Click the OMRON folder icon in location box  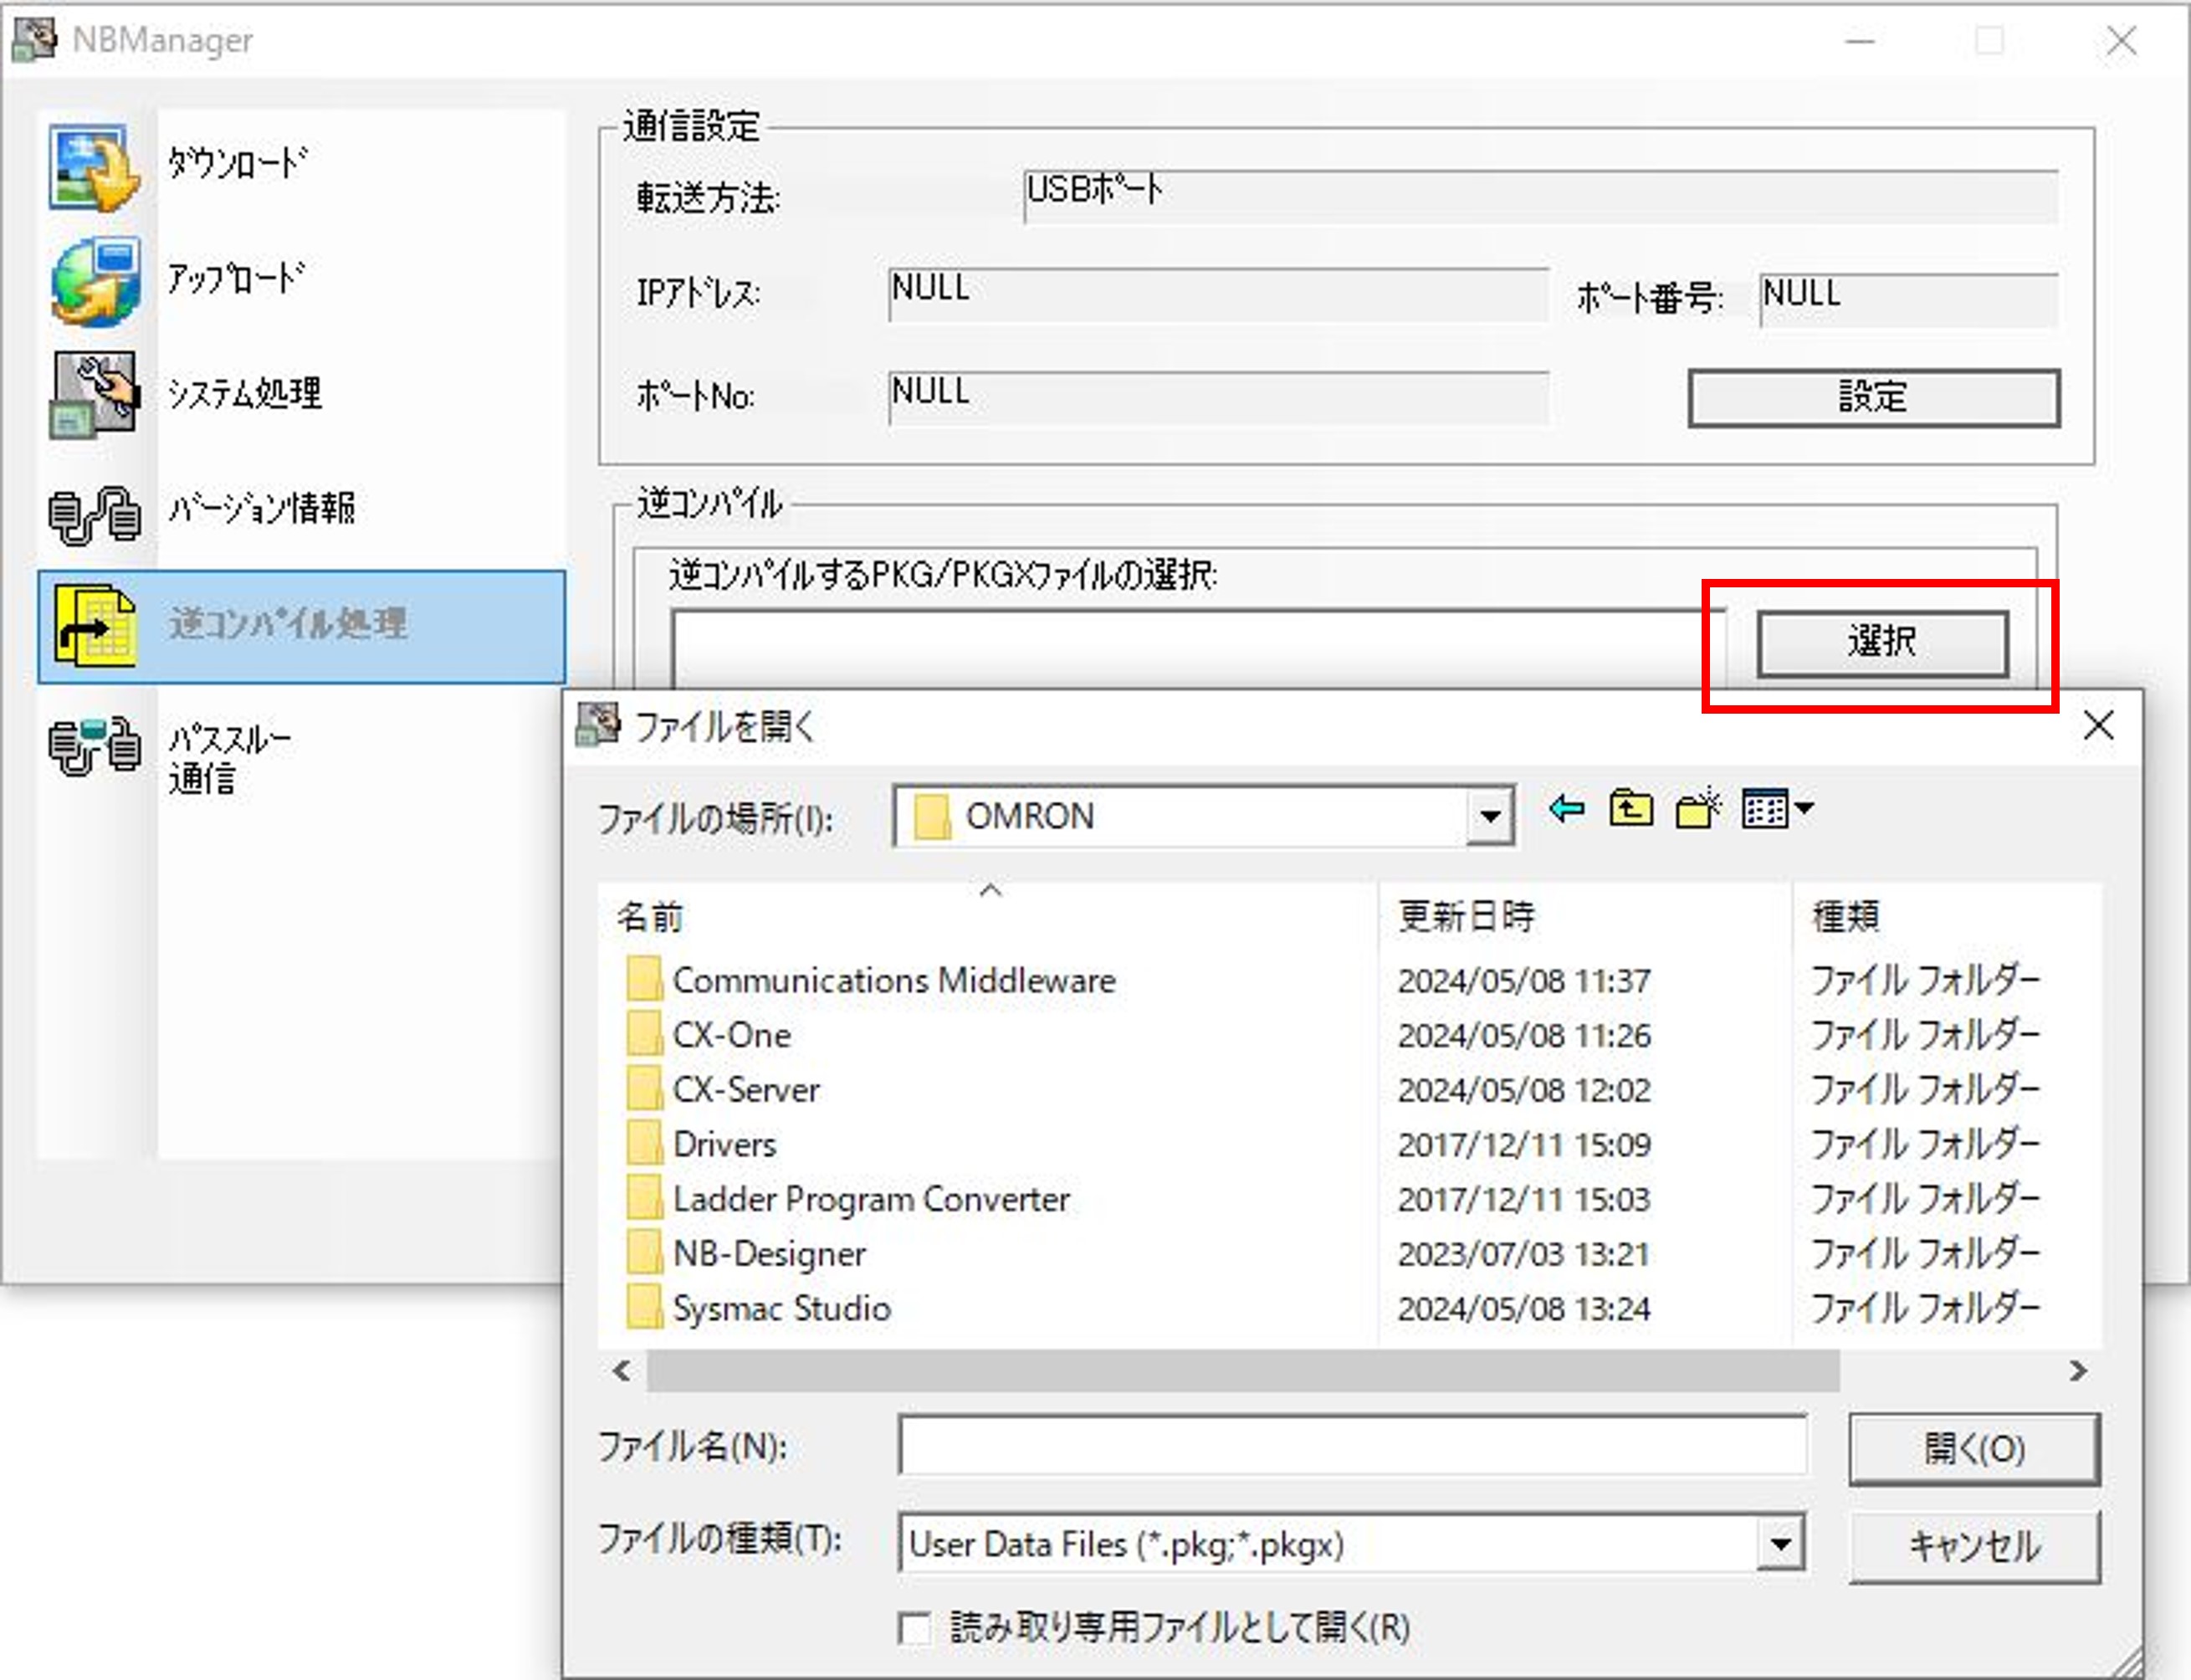coord(932,817)
